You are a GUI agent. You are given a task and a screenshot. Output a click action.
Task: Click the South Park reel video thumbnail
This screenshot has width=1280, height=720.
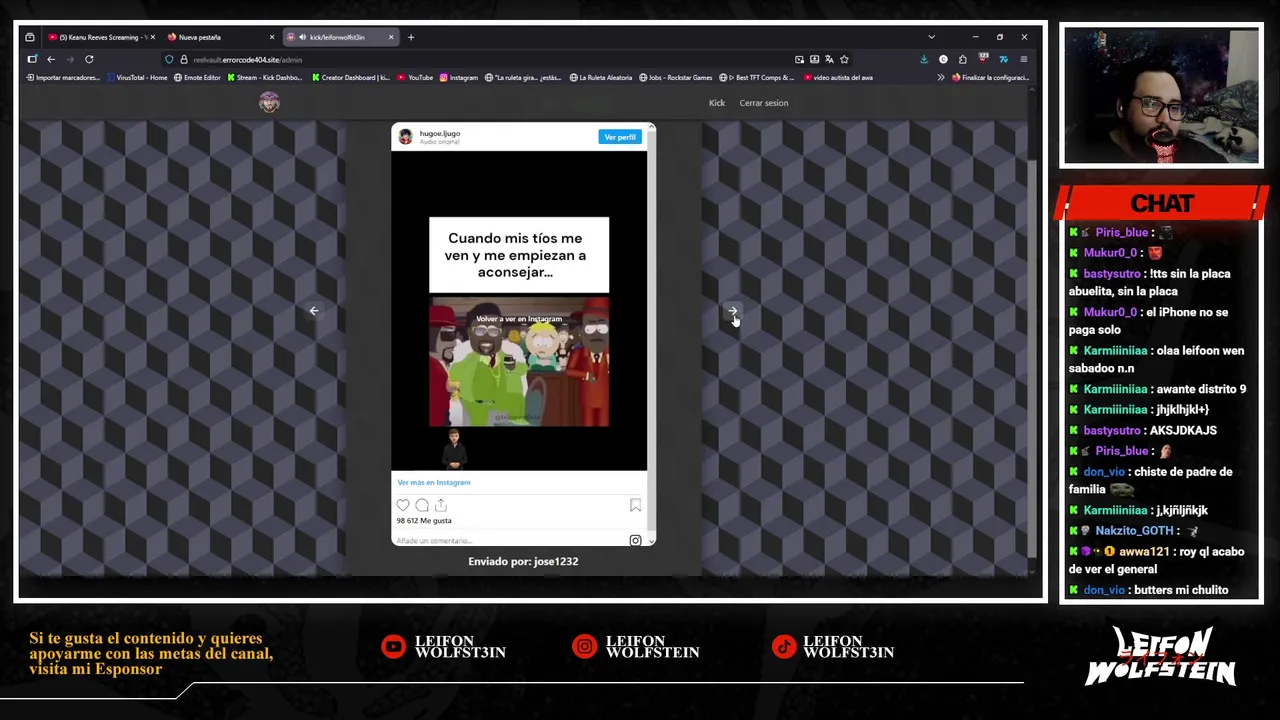(519, 362)
